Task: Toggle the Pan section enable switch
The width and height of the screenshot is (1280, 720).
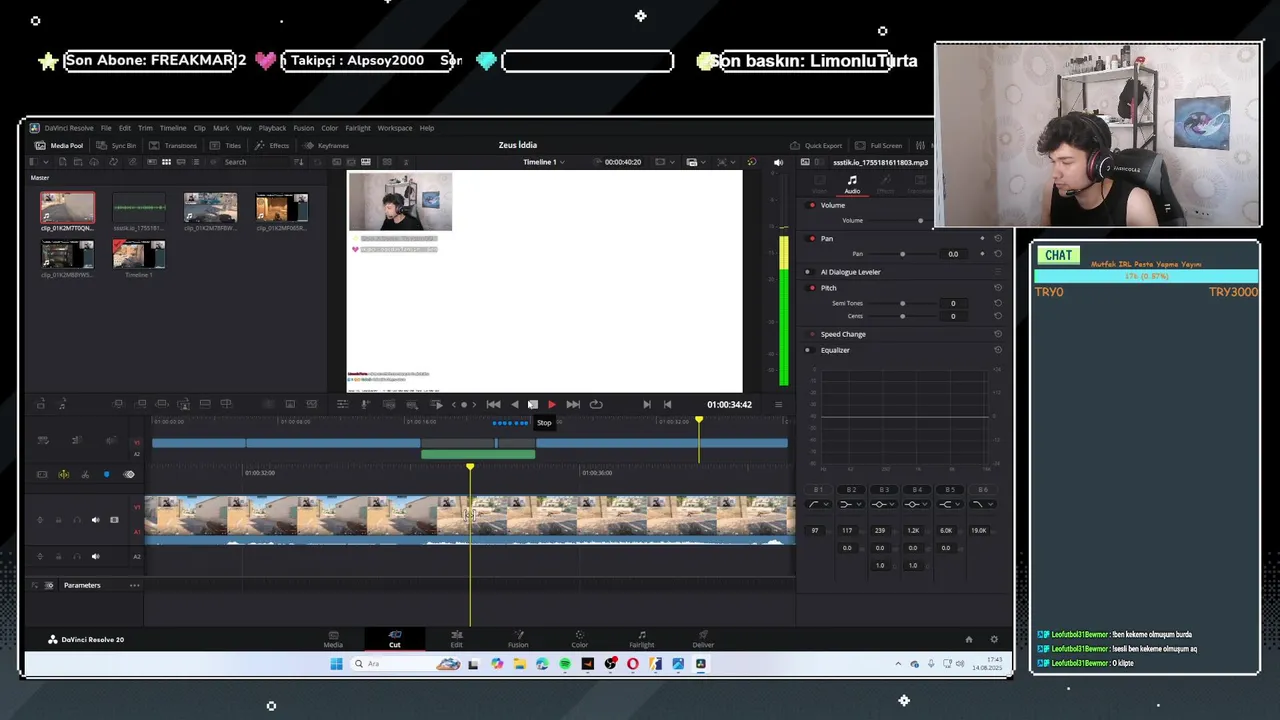Action: [812, 238]
